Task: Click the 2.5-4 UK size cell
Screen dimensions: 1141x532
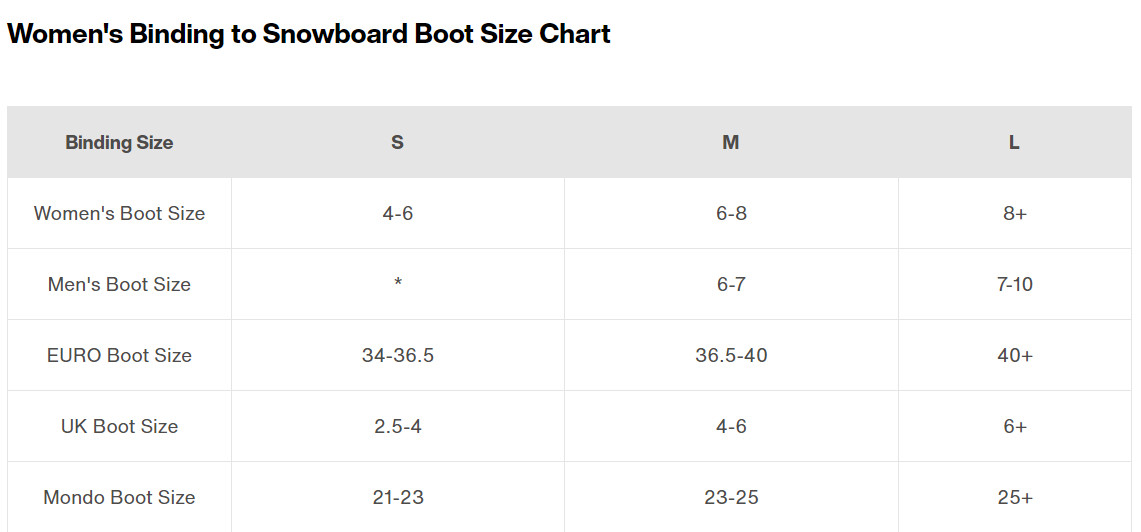Action: [397, 426]
